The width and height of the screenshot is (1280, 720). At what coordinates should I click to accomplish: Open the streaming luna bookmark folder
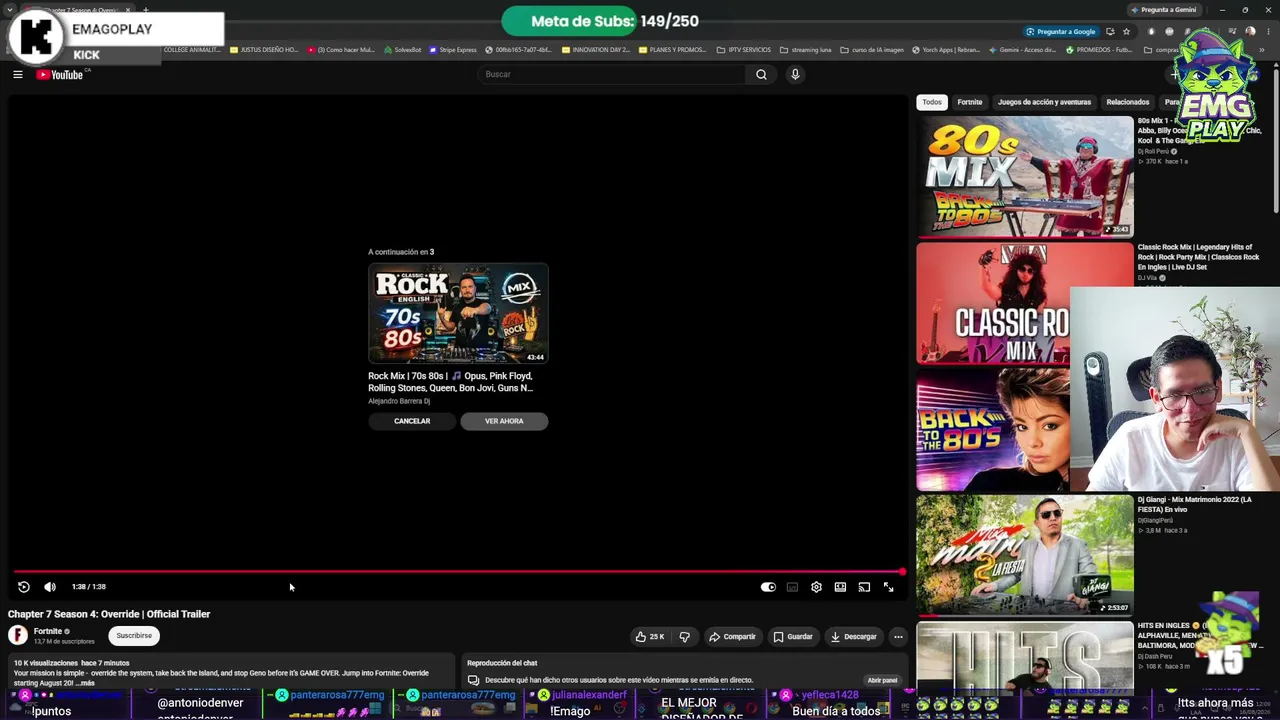(806, 50)
